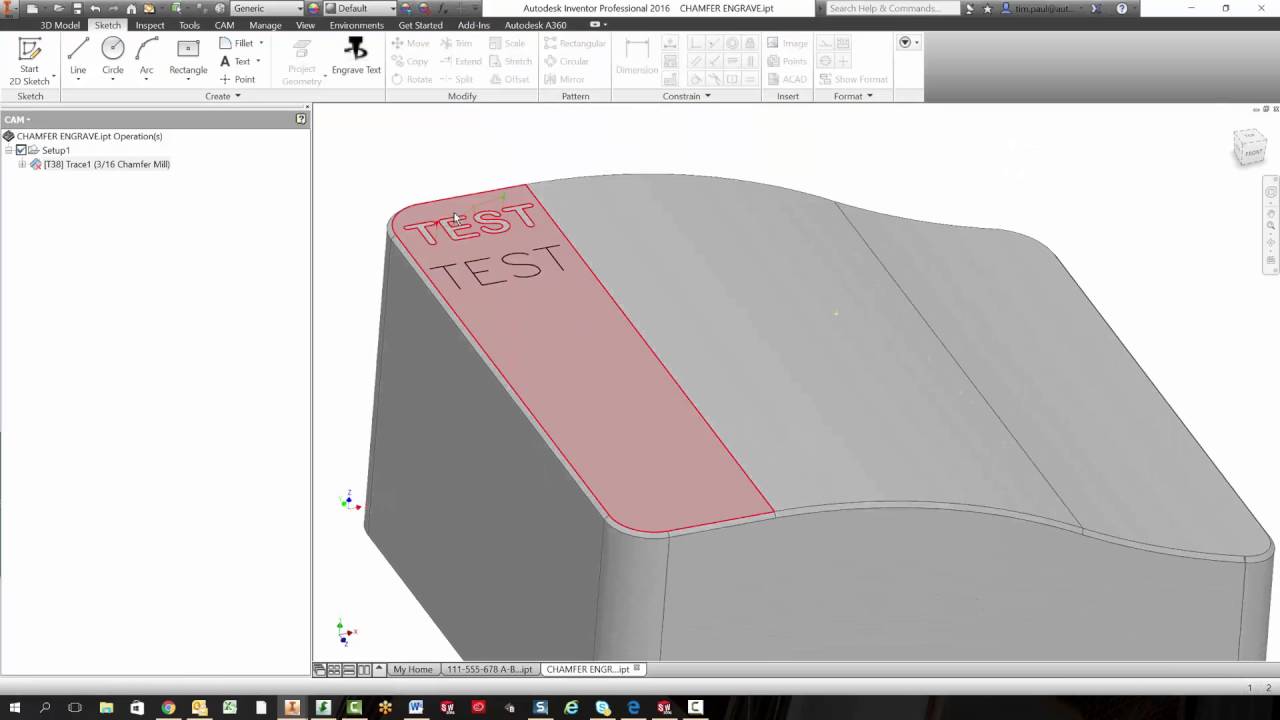Create new file from quick access toolbar
1280x720 pixels.
(x=33, y=8)
